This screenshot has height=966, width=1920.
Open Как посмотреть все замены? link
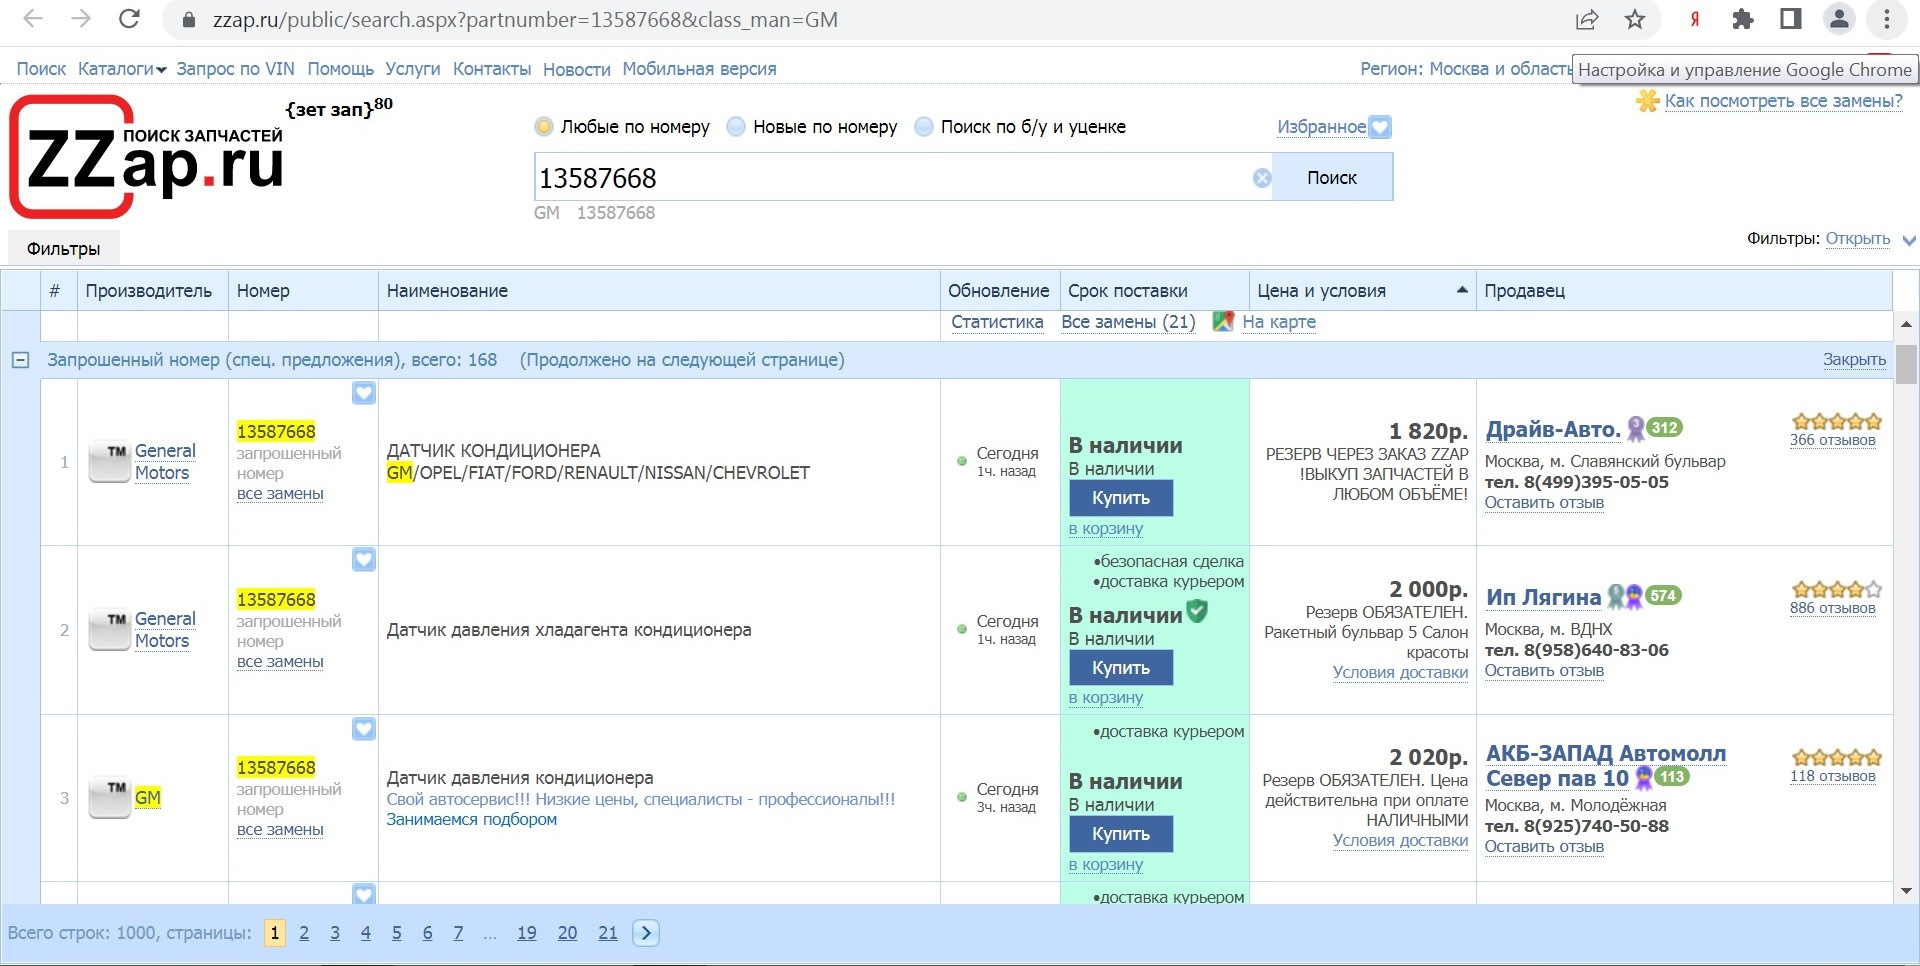1783,101
